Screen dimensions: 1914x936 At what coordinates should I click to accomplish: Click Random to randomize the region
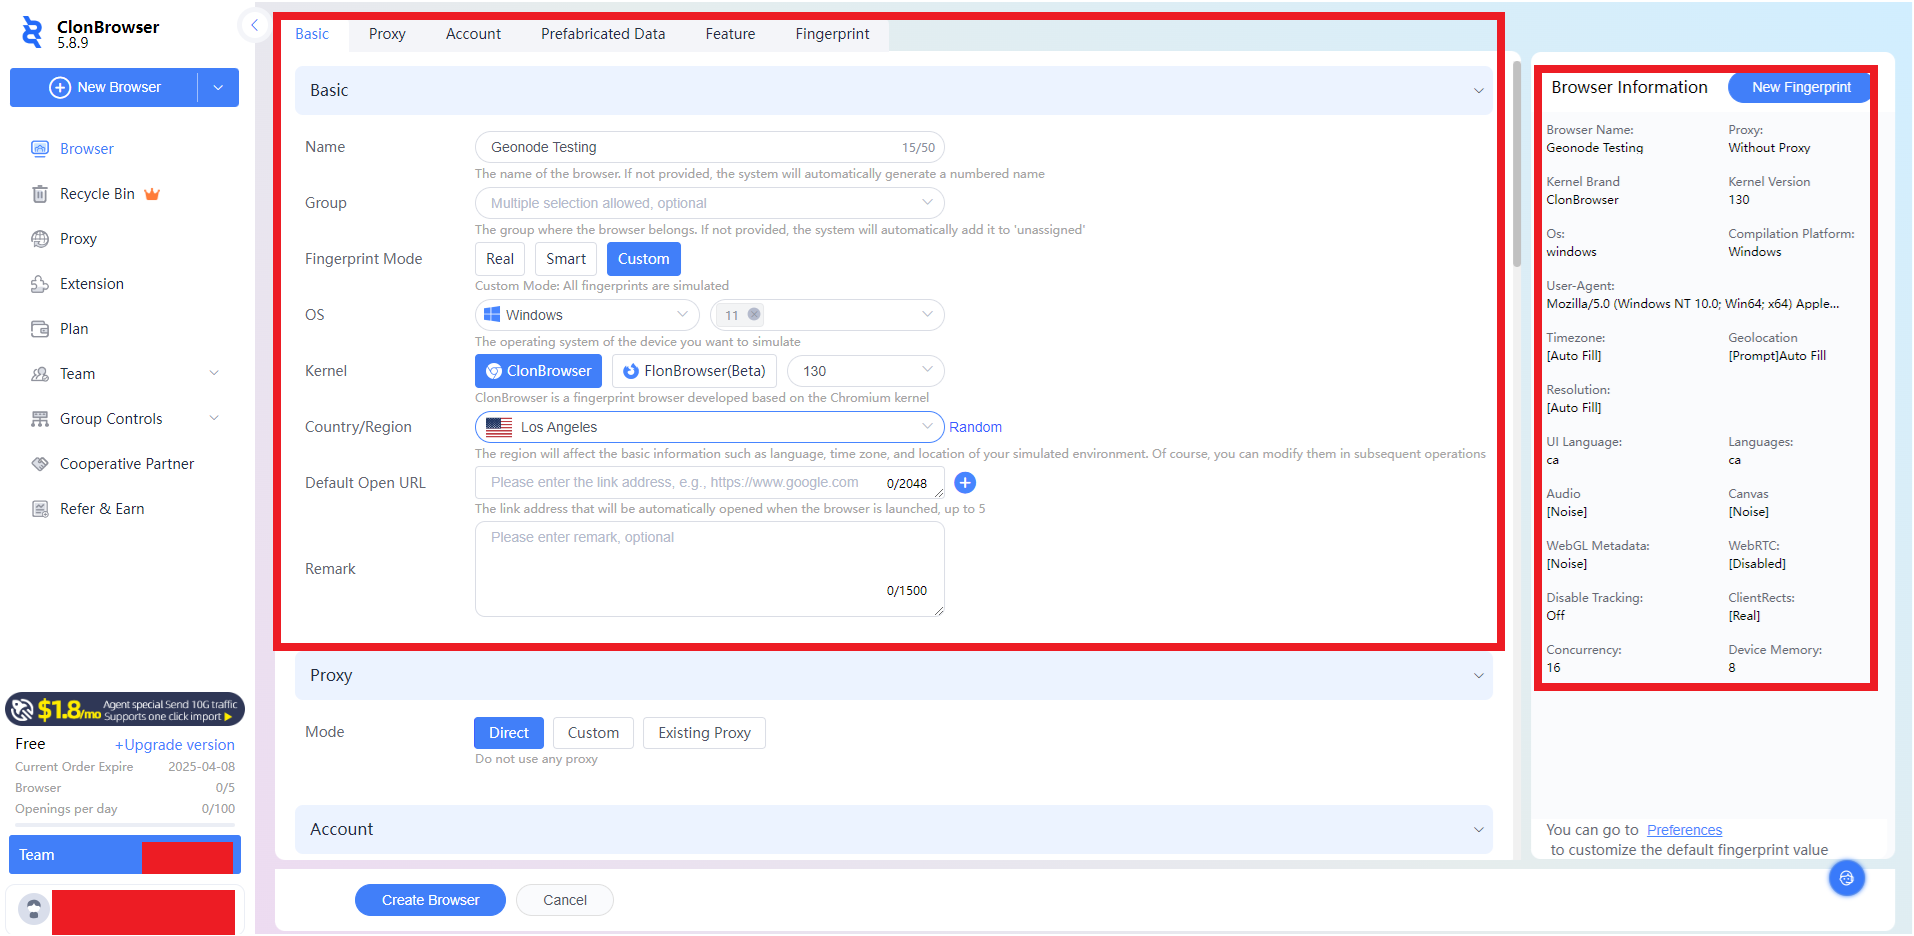coord(975,427)
